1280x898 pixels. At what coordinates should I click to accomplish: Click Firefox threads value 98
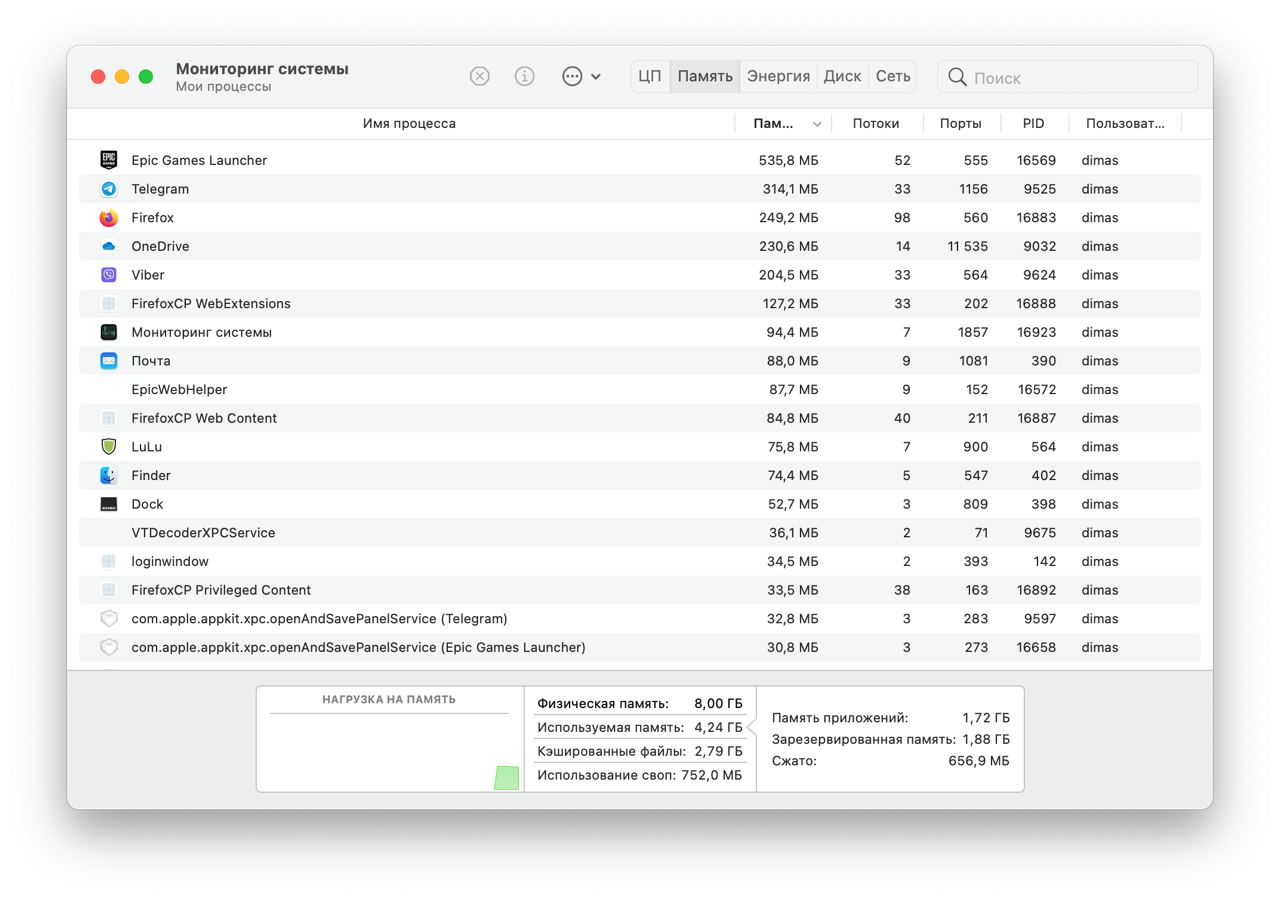(902, 217)
